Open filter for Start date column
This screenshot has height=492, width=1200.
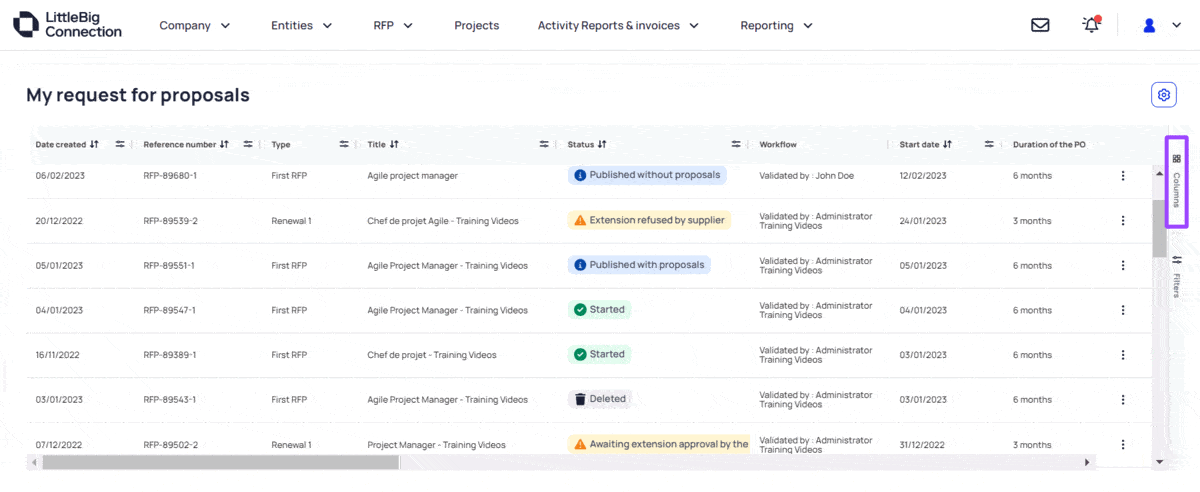click(989, 145)
